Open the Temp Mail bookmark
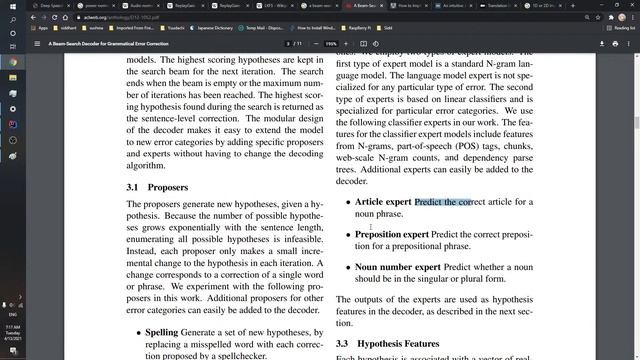 (x=261, y=28)
